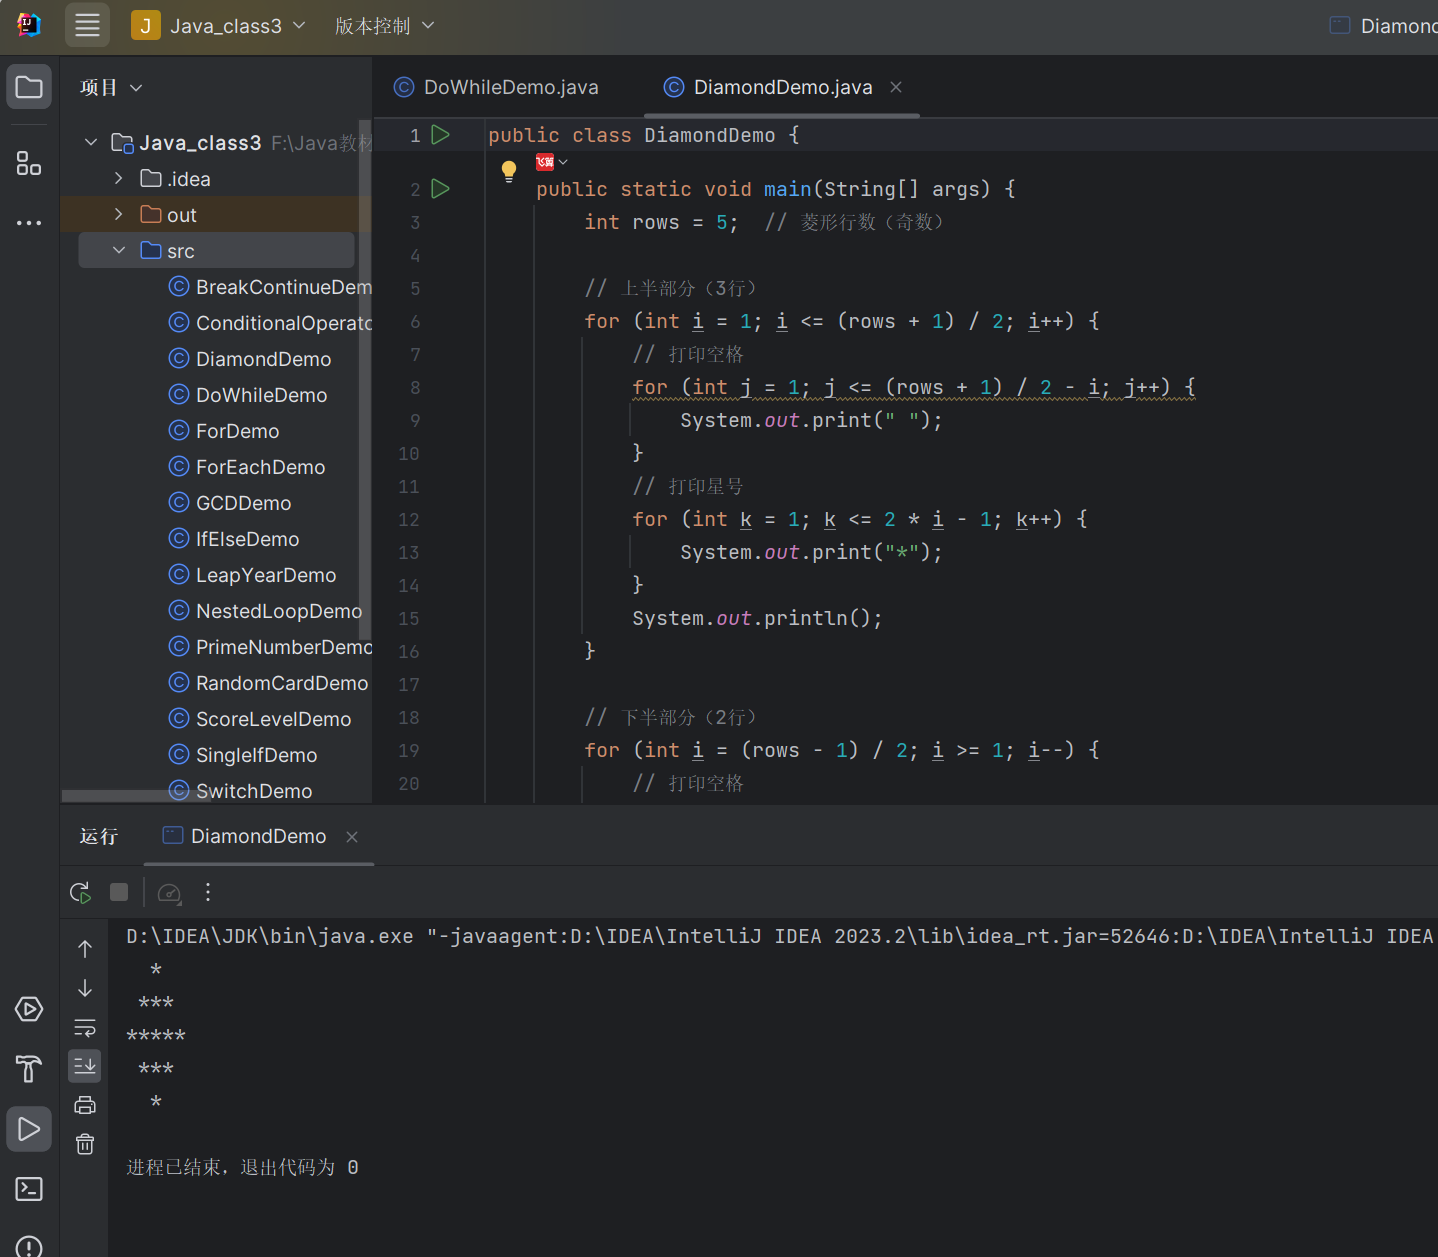Screen dimensions: 1438x1257
Task: Collapse the src folder
Action: point(119,250)
